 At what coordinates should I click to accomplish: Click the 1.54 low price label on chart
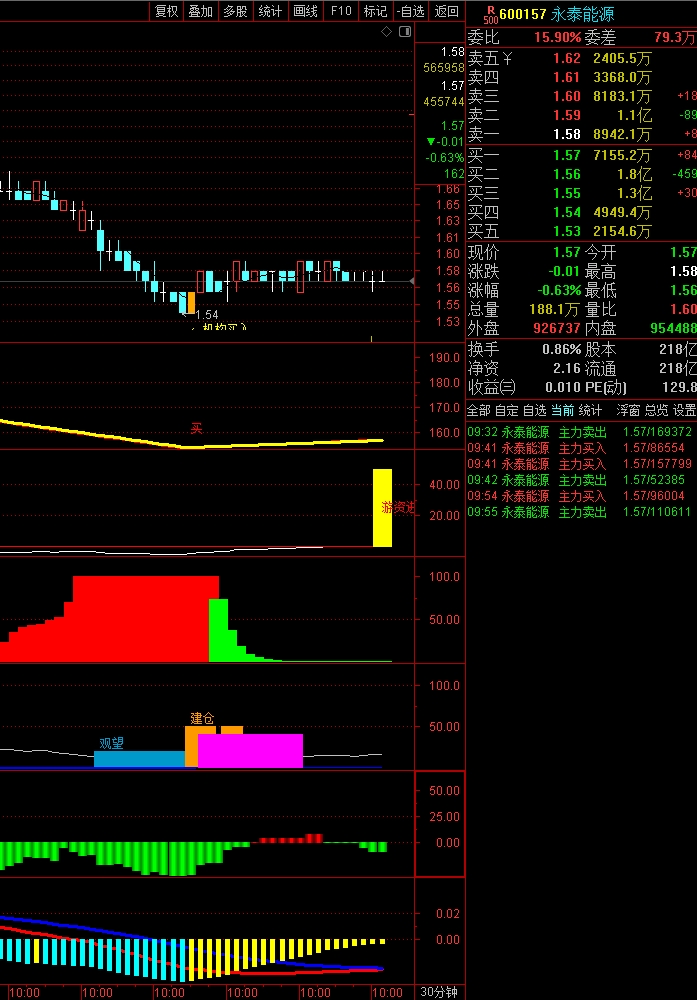(207, 314)
